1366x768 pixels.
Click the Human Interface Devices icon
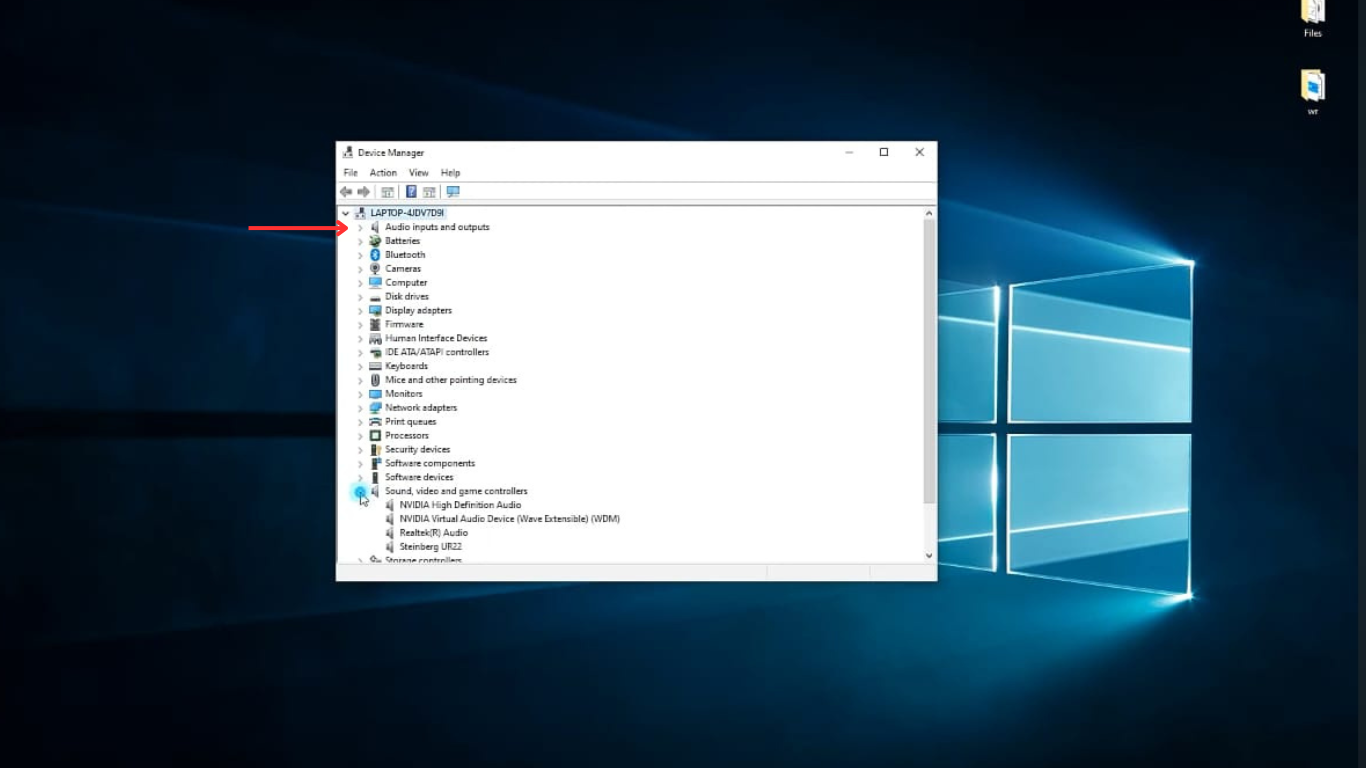point(375,338)
